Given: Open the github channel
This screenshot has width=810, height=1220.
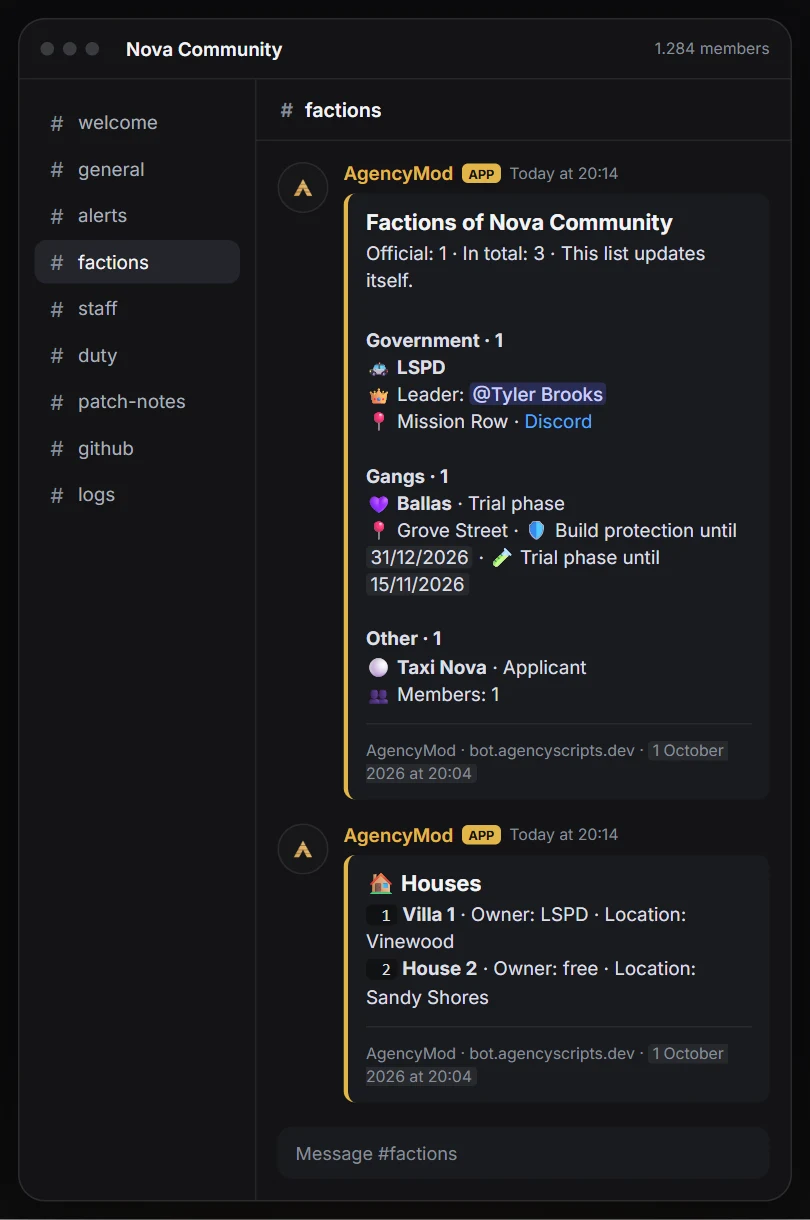Looking at the screenshot, I should click(137, 448).
